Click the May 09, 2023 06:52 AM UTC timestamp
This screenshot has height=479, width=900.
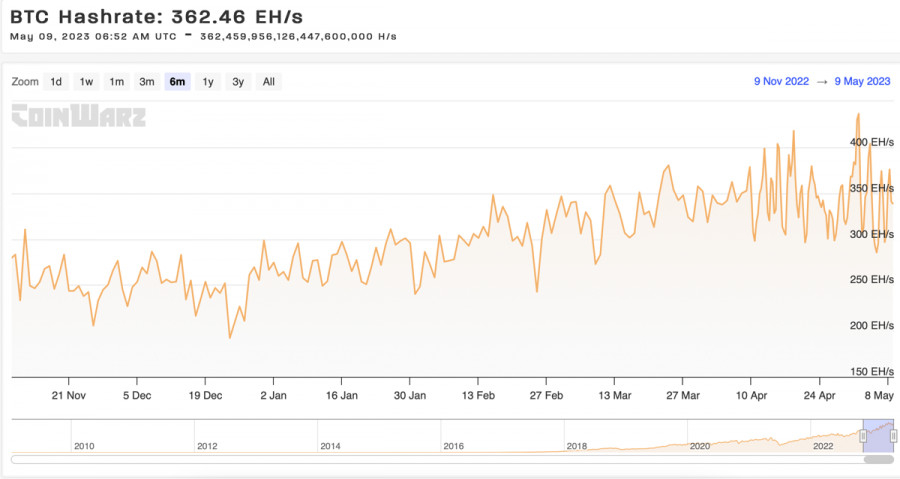tap(93, 36)
